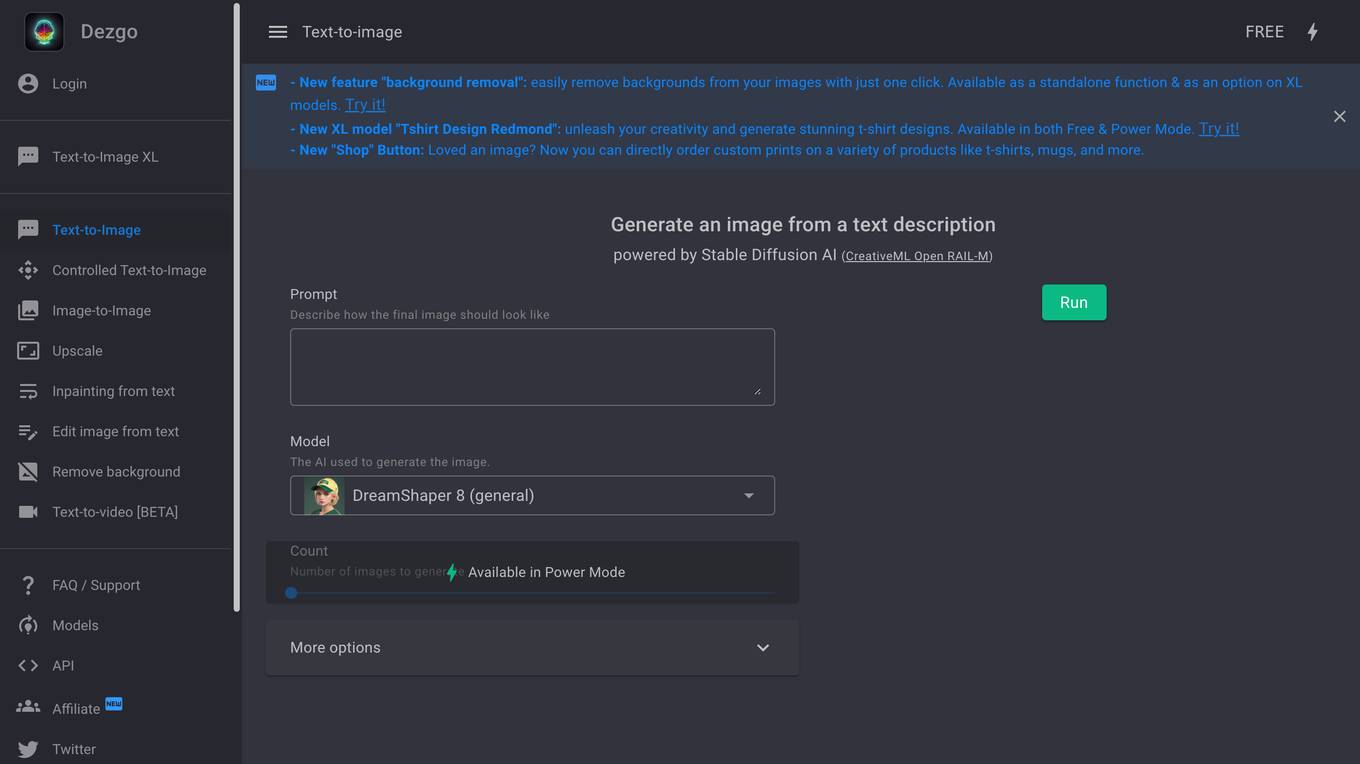Go to Controlled Text-to-Image
1360x764 pixels.
click(x=129, y=270)
